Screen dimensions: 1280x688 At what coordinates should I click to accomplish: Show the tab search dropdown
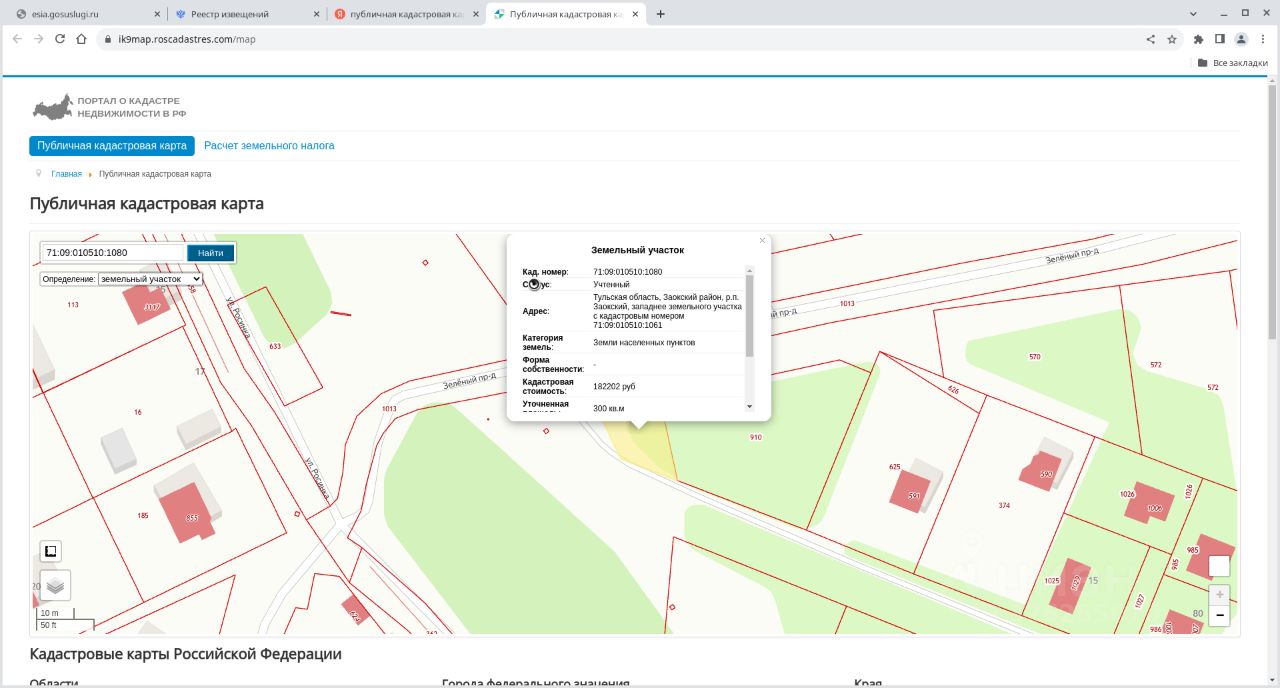[x=1193, y=13]
